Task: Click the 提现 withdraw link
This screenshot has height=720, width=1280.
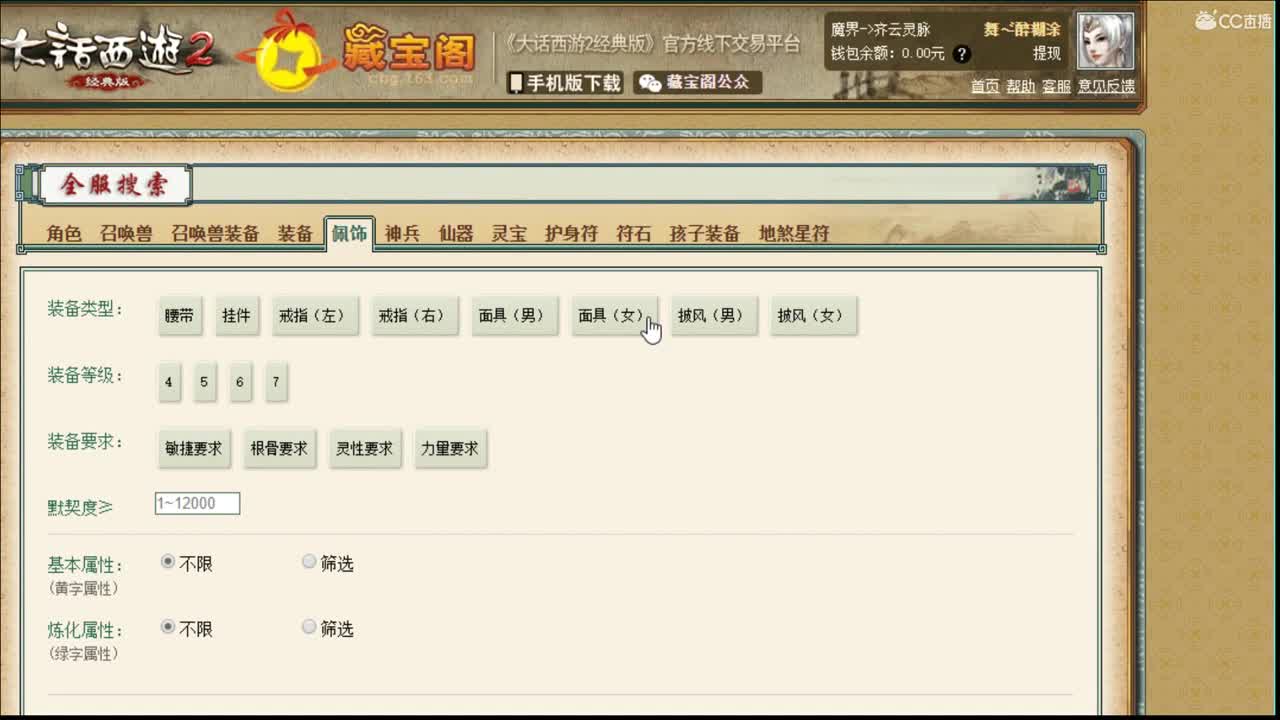Action: point(1047,54)
